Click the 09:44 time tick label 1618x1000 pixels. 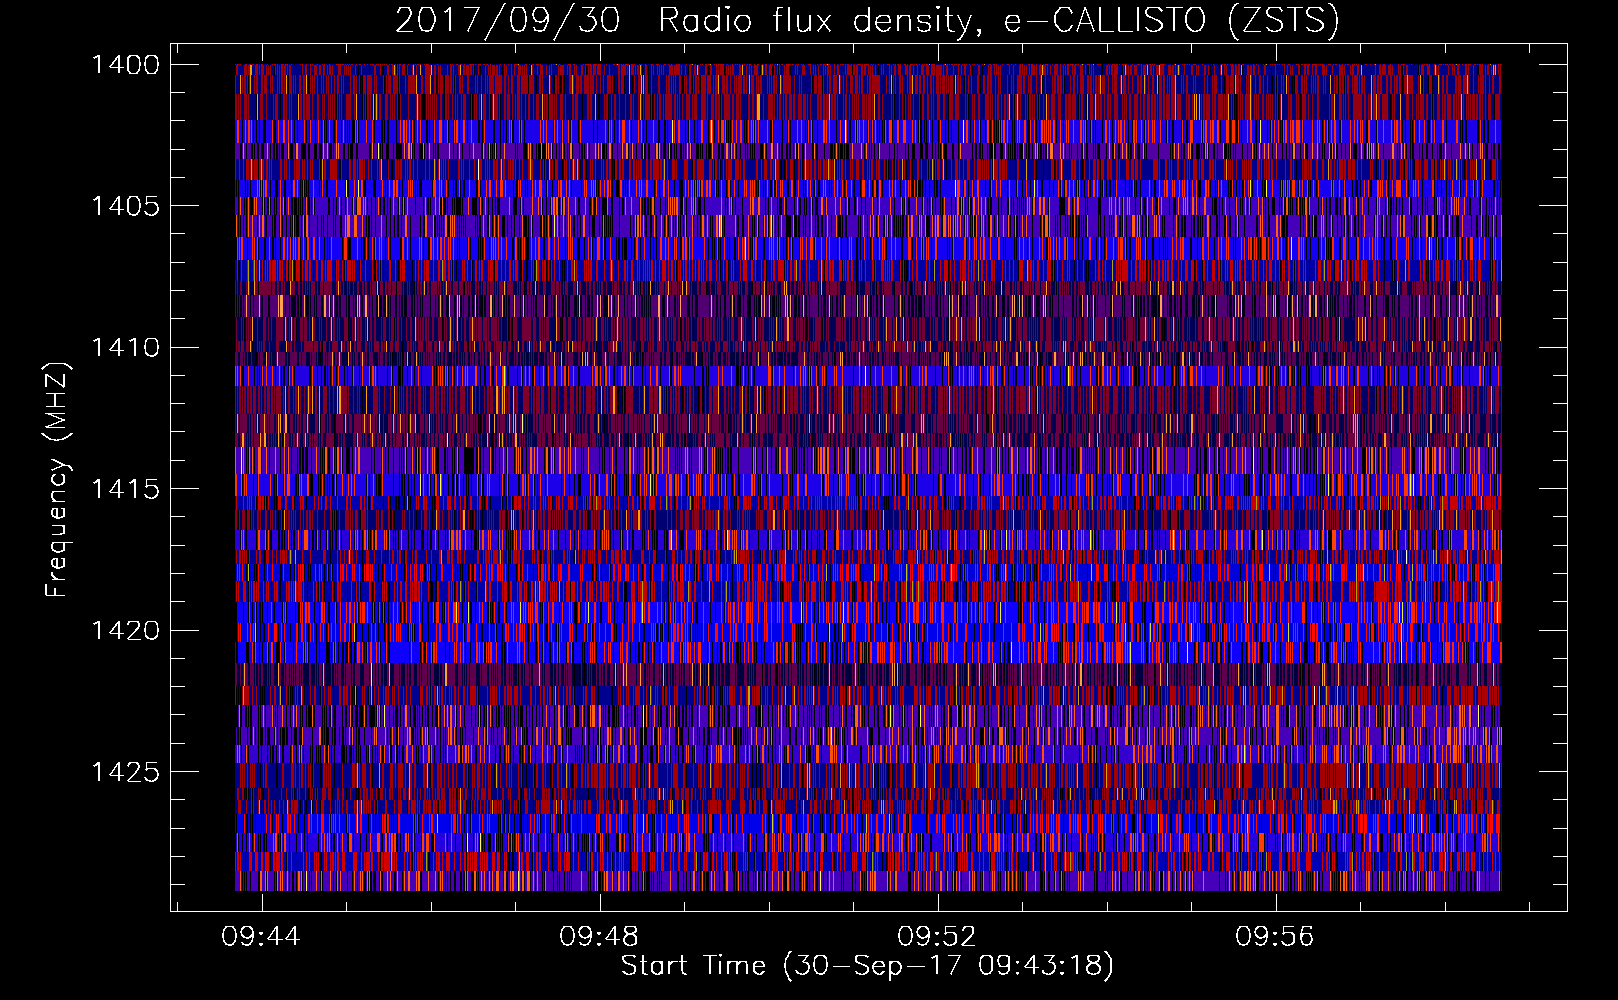pyautogui.click(x=262, y=937)
